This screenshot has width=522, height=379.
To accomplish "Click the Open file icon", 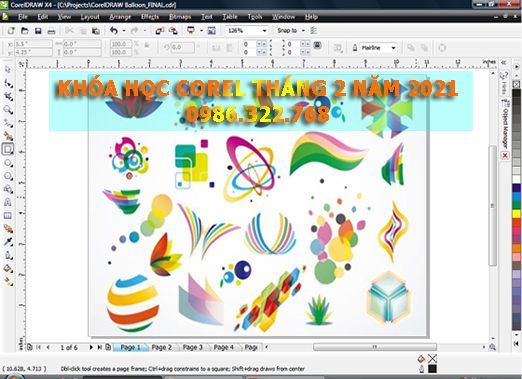I will pos(24,31).
